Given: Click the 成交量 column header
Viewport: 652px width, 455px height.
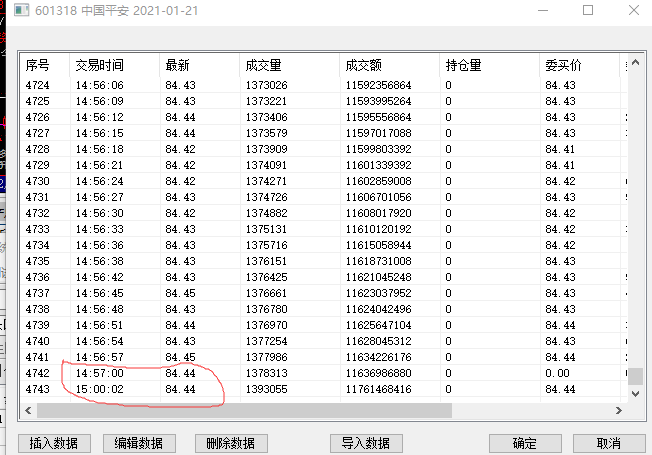Looking at the screenshot, I should (290, 65).
